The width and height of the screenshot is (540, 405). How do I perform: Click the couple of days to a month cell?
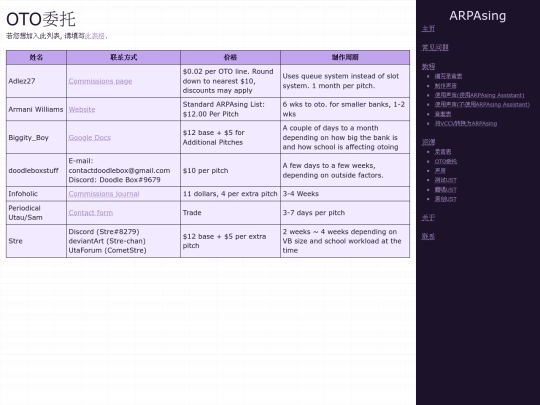point(345,138)
